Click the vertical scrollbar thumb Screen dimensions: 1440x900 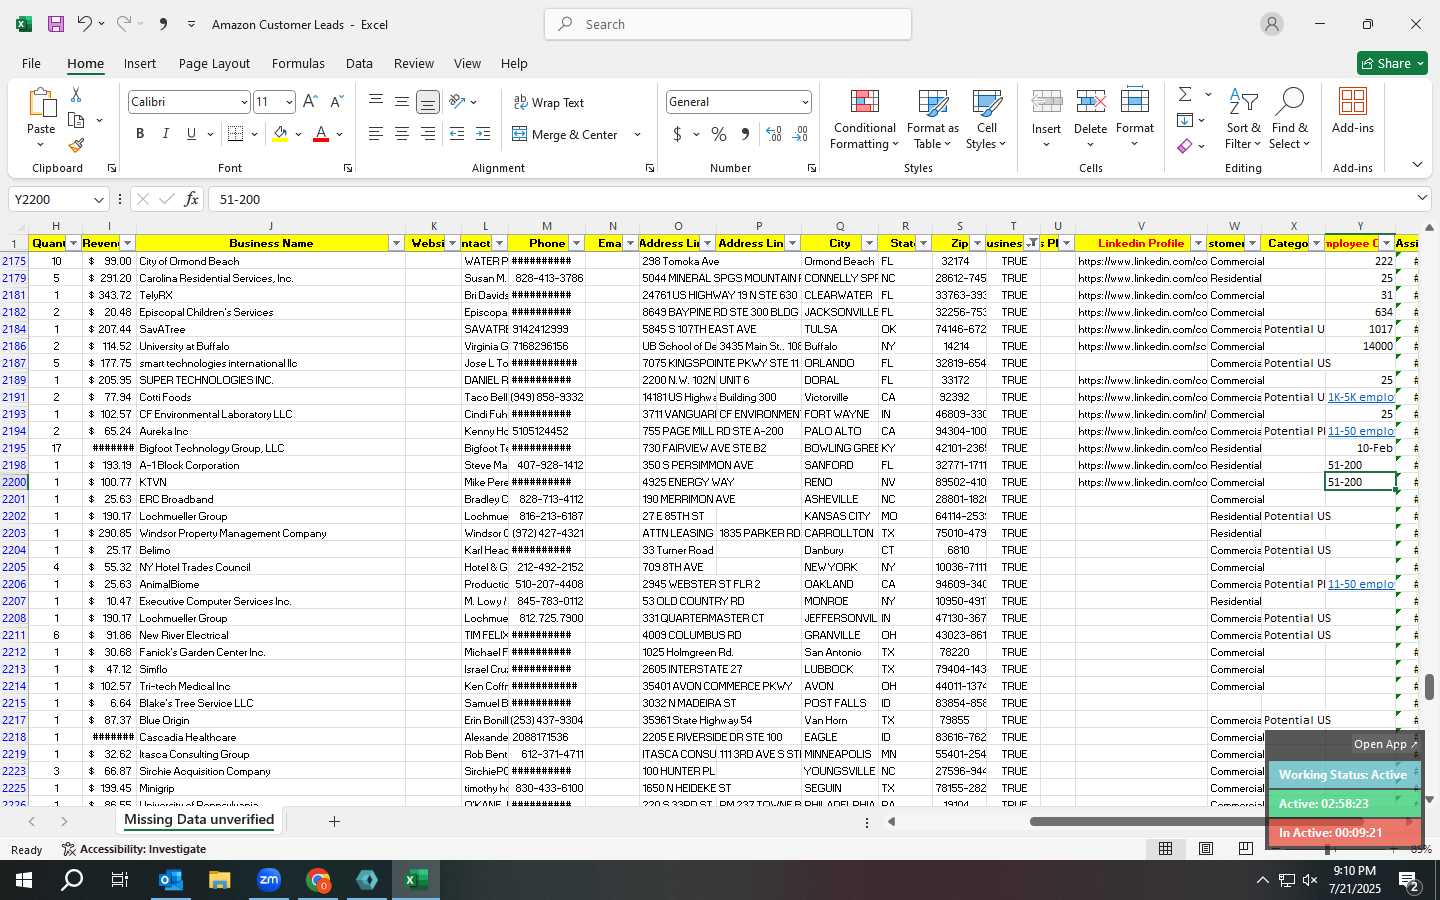pos(1429,687)
